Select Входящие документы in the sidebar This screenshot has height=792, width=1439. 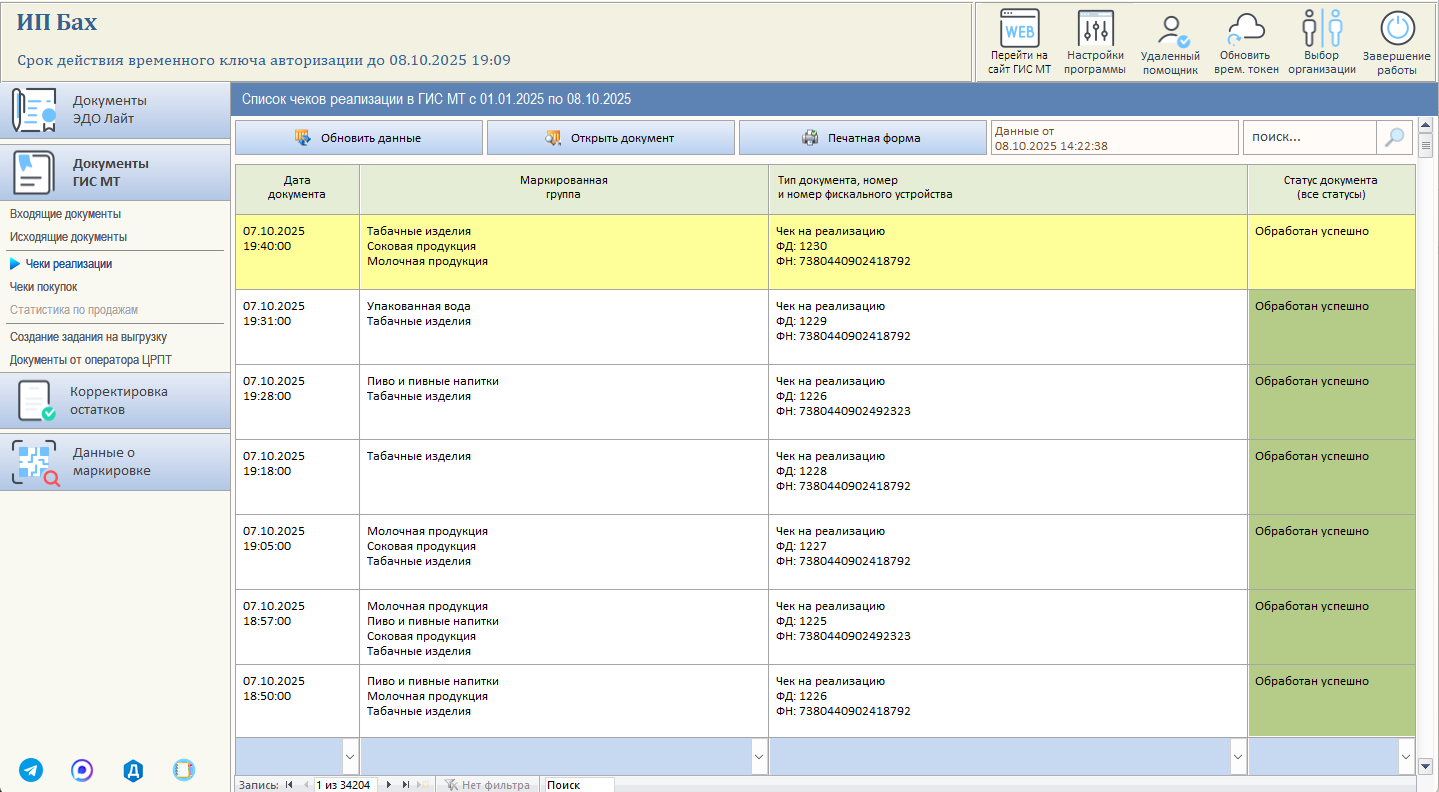coord(65,214)
